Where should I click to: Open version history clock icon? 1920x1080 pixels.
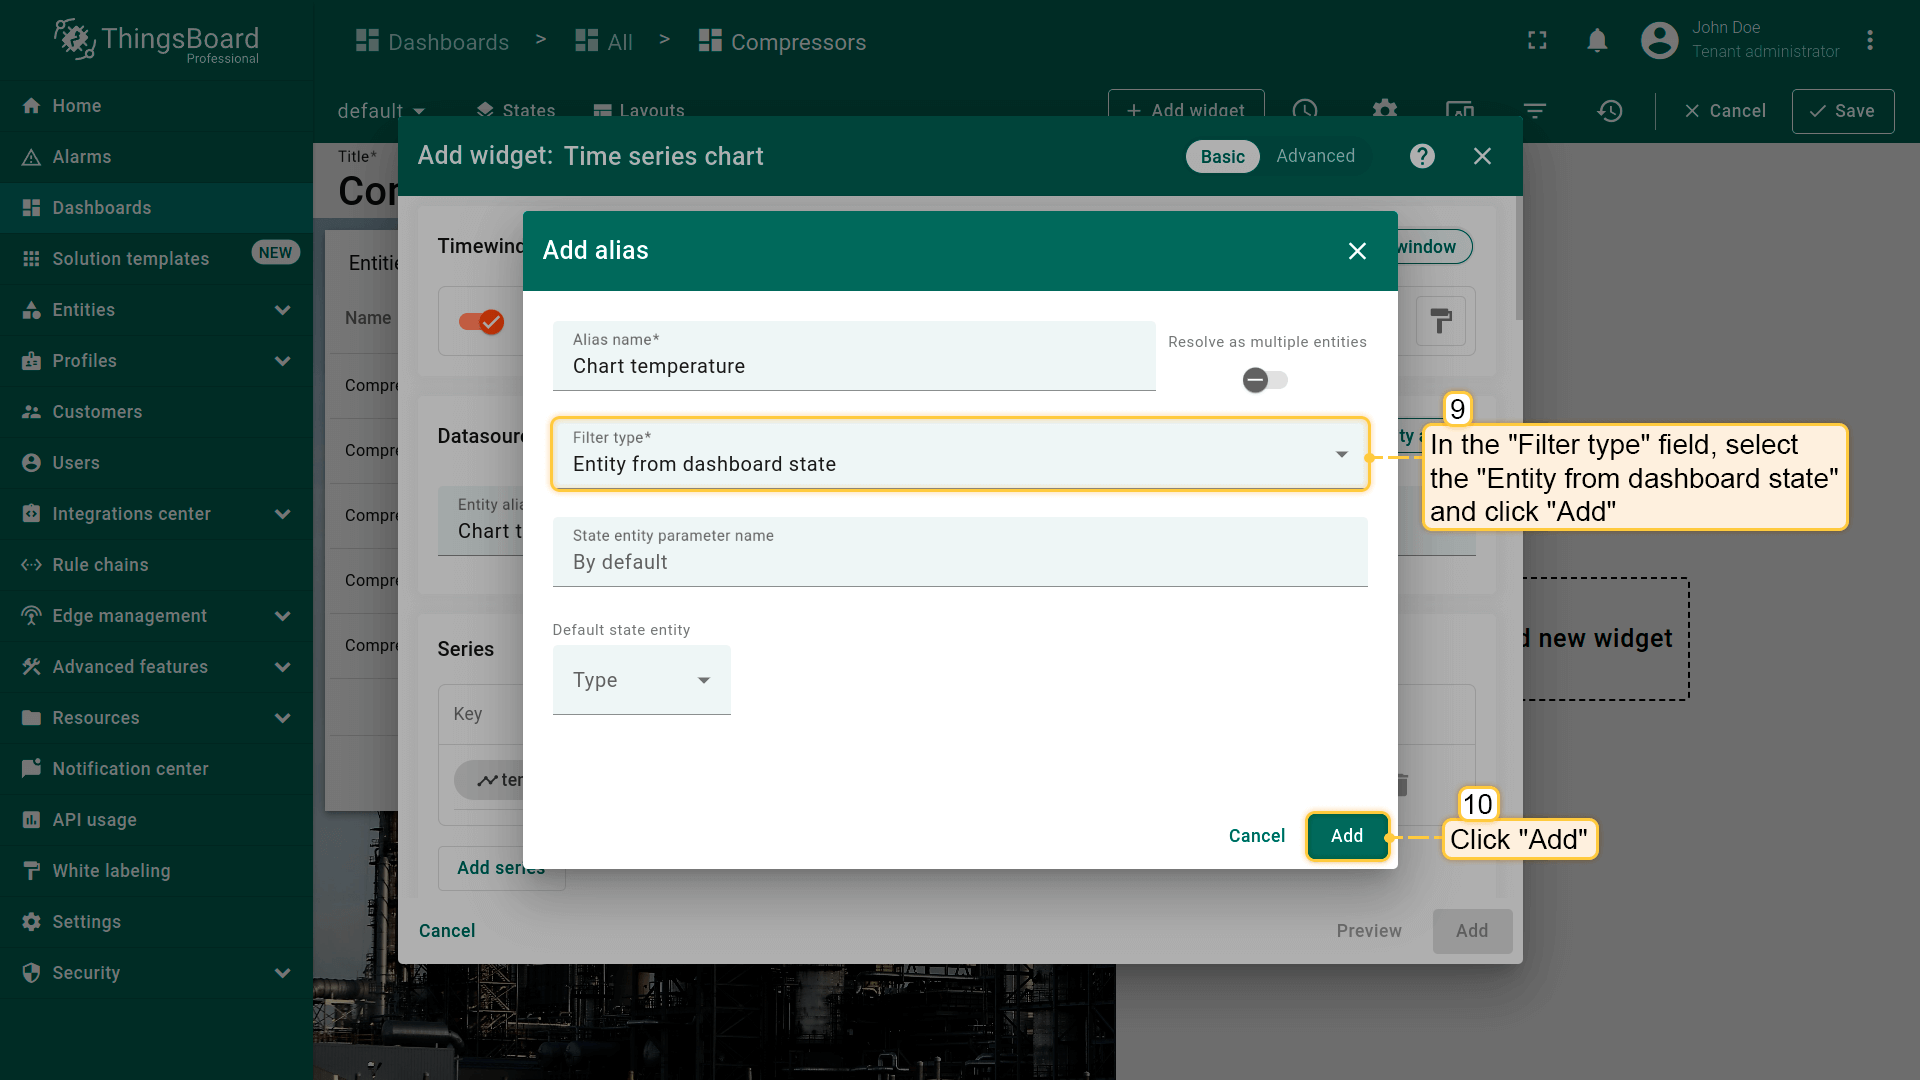coord(1609,111)
